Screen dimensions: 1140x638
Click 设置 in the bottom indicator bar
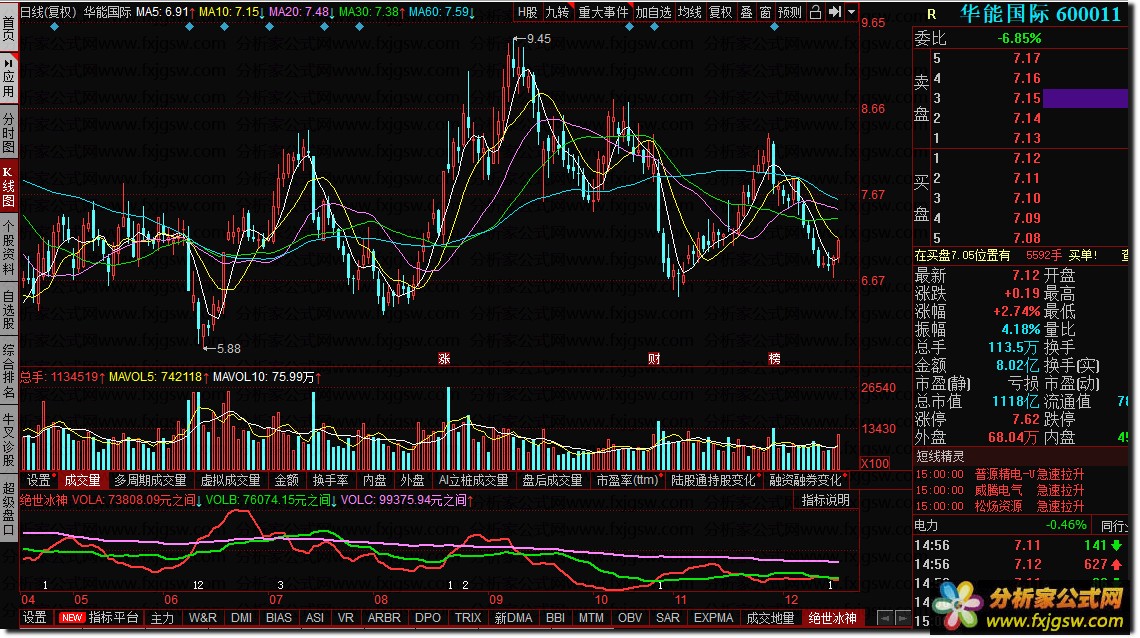(x=34, y=618)
